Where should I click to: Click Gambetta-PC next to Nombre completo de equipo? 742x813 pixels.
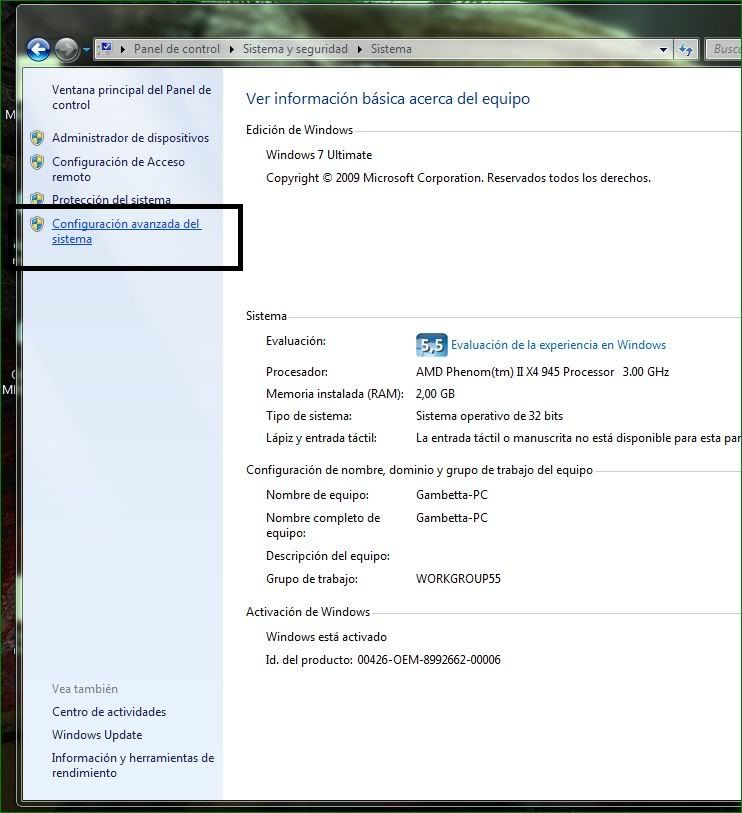click(452, 517)
